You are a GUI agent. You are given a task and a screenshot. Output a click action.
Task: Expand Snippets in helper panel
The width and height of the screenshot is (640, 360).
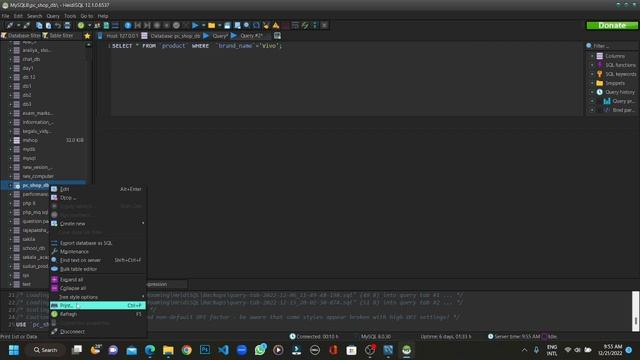pyautogui.click(x=592, y=83)
